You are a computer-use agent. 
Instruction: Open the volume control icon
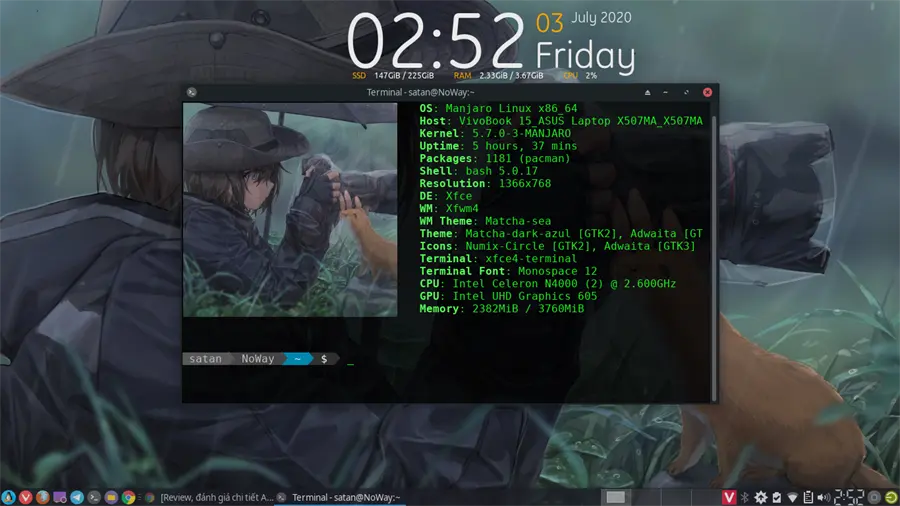824,497
